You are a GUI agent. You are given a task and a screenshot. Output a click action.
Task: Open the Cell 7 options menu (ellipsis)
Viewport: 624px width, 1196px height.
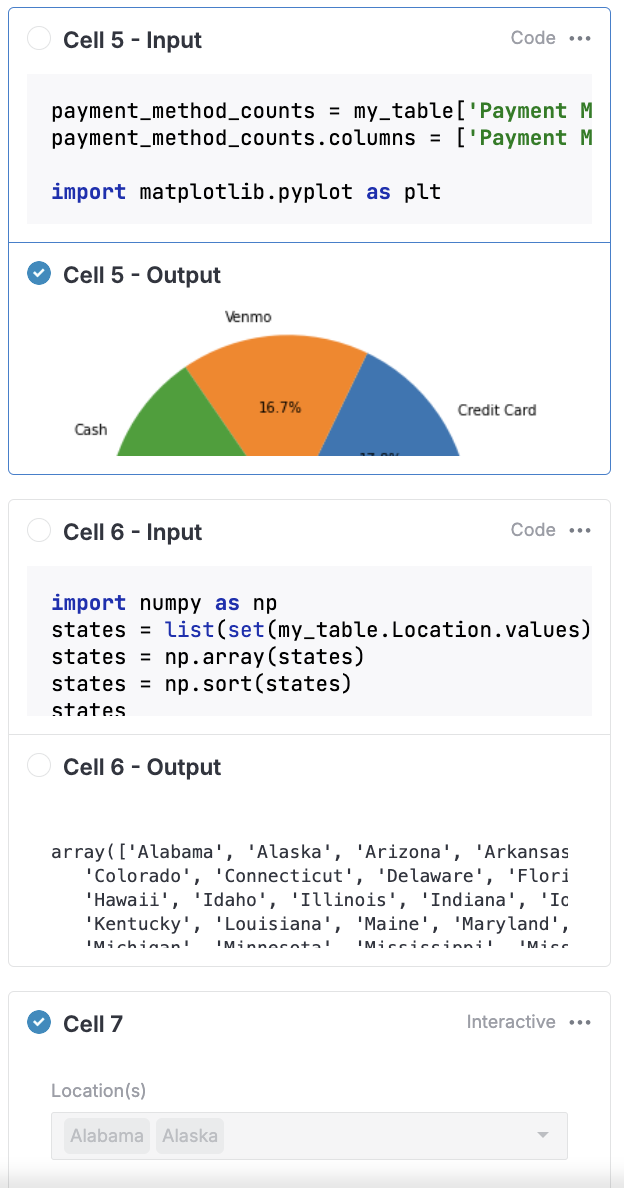point(581,1022)
